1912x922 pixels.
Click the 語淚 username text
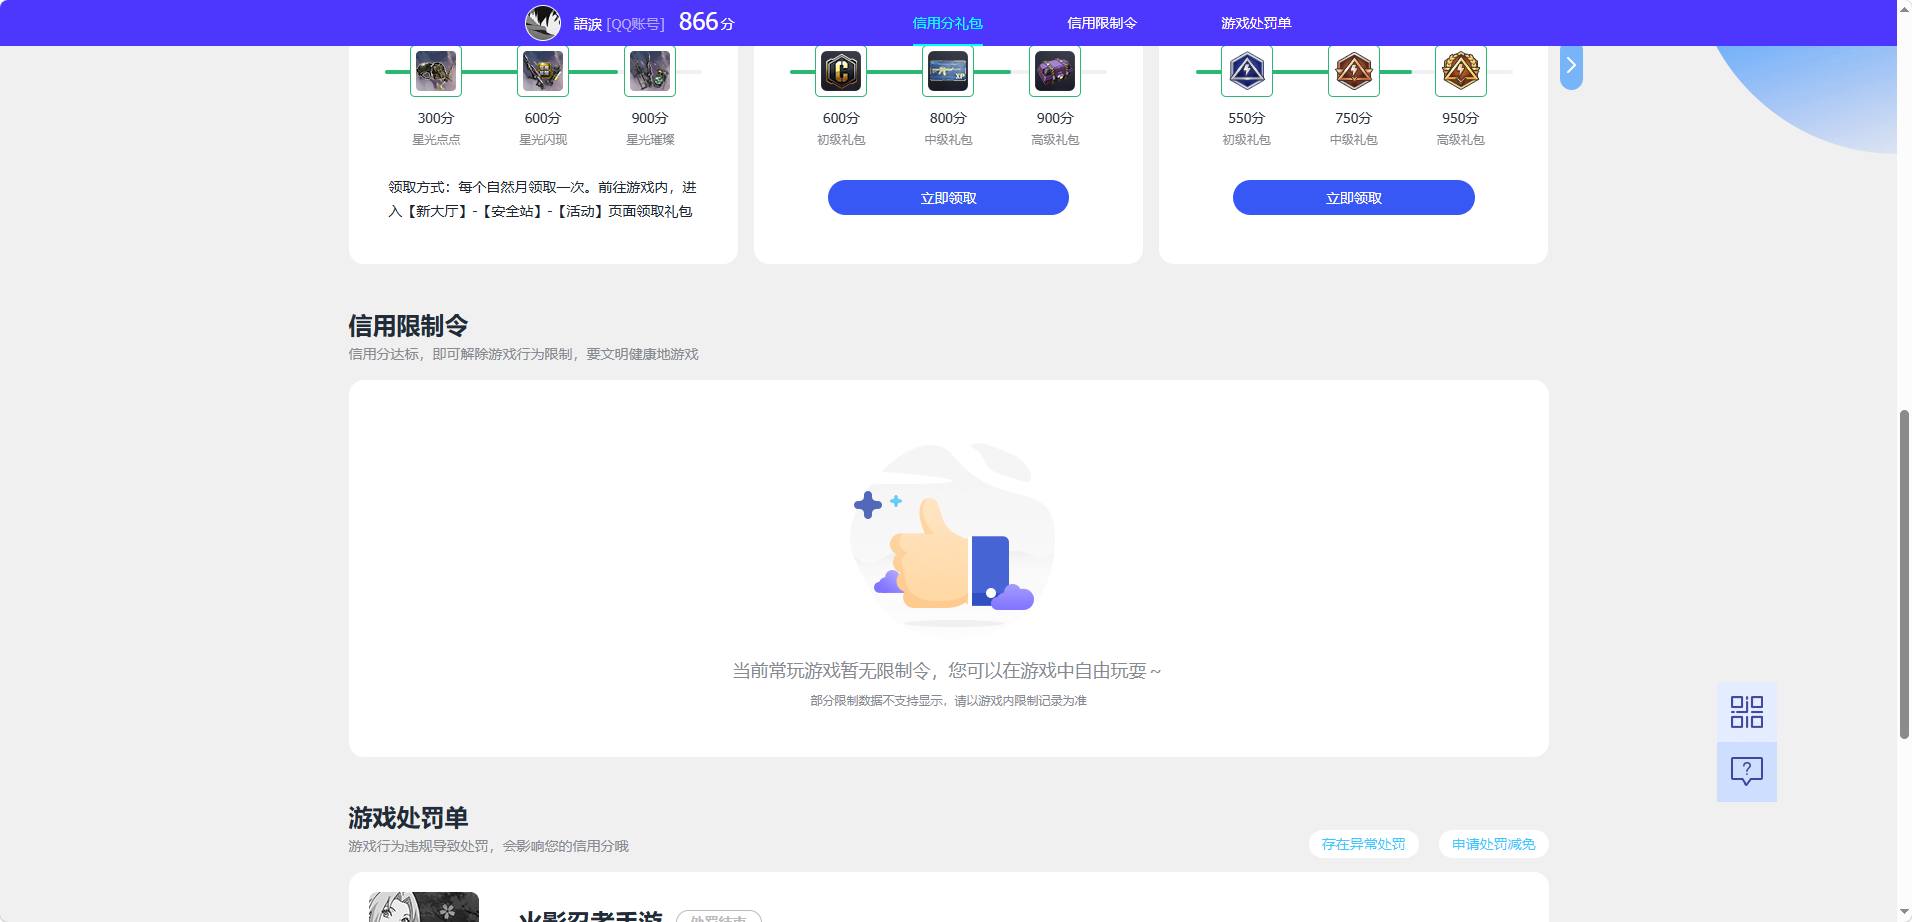pyautogui.click(x=587, y=24)
